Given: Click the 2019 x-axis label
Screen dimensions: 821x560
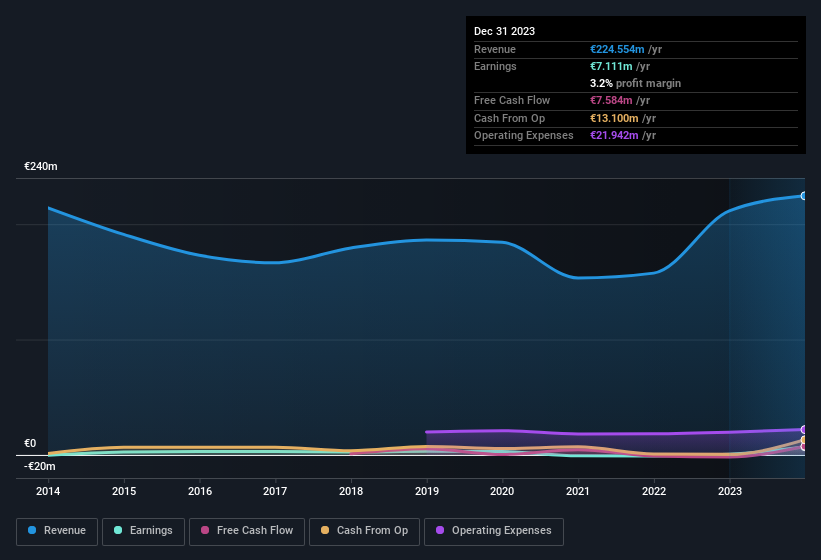Looking at the screenshot, I should 427,491.
